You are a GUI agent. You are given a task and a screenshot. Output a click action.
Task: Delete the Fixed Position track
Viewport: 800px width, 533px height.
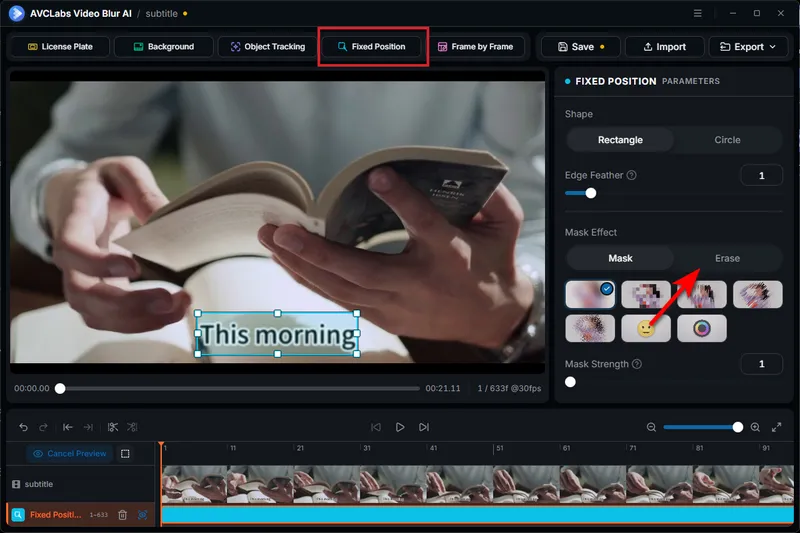(122, 515)
